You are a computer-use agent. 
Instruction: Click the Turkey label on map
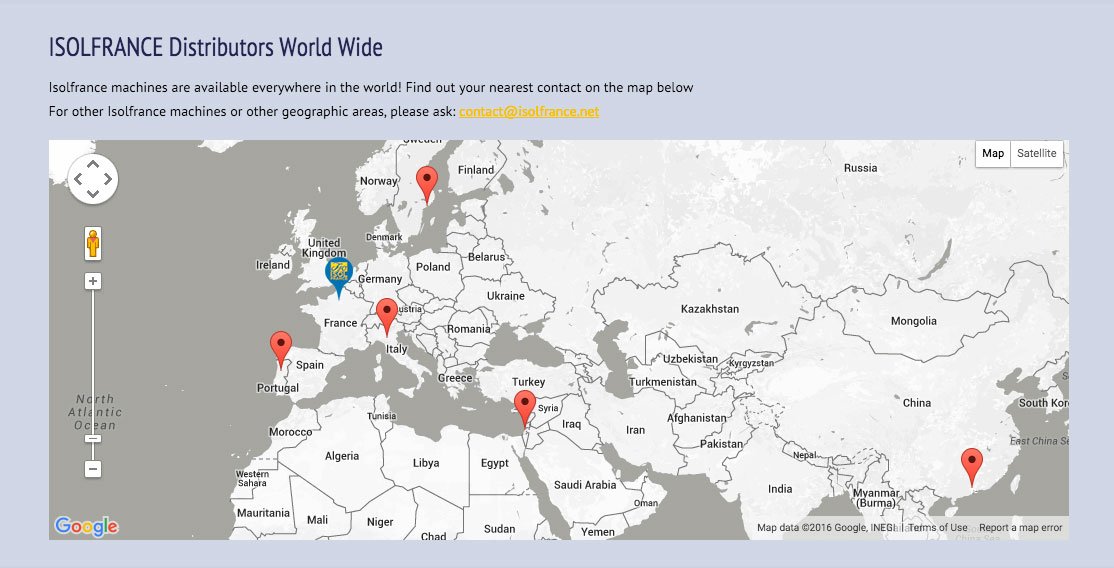[529, 382]
